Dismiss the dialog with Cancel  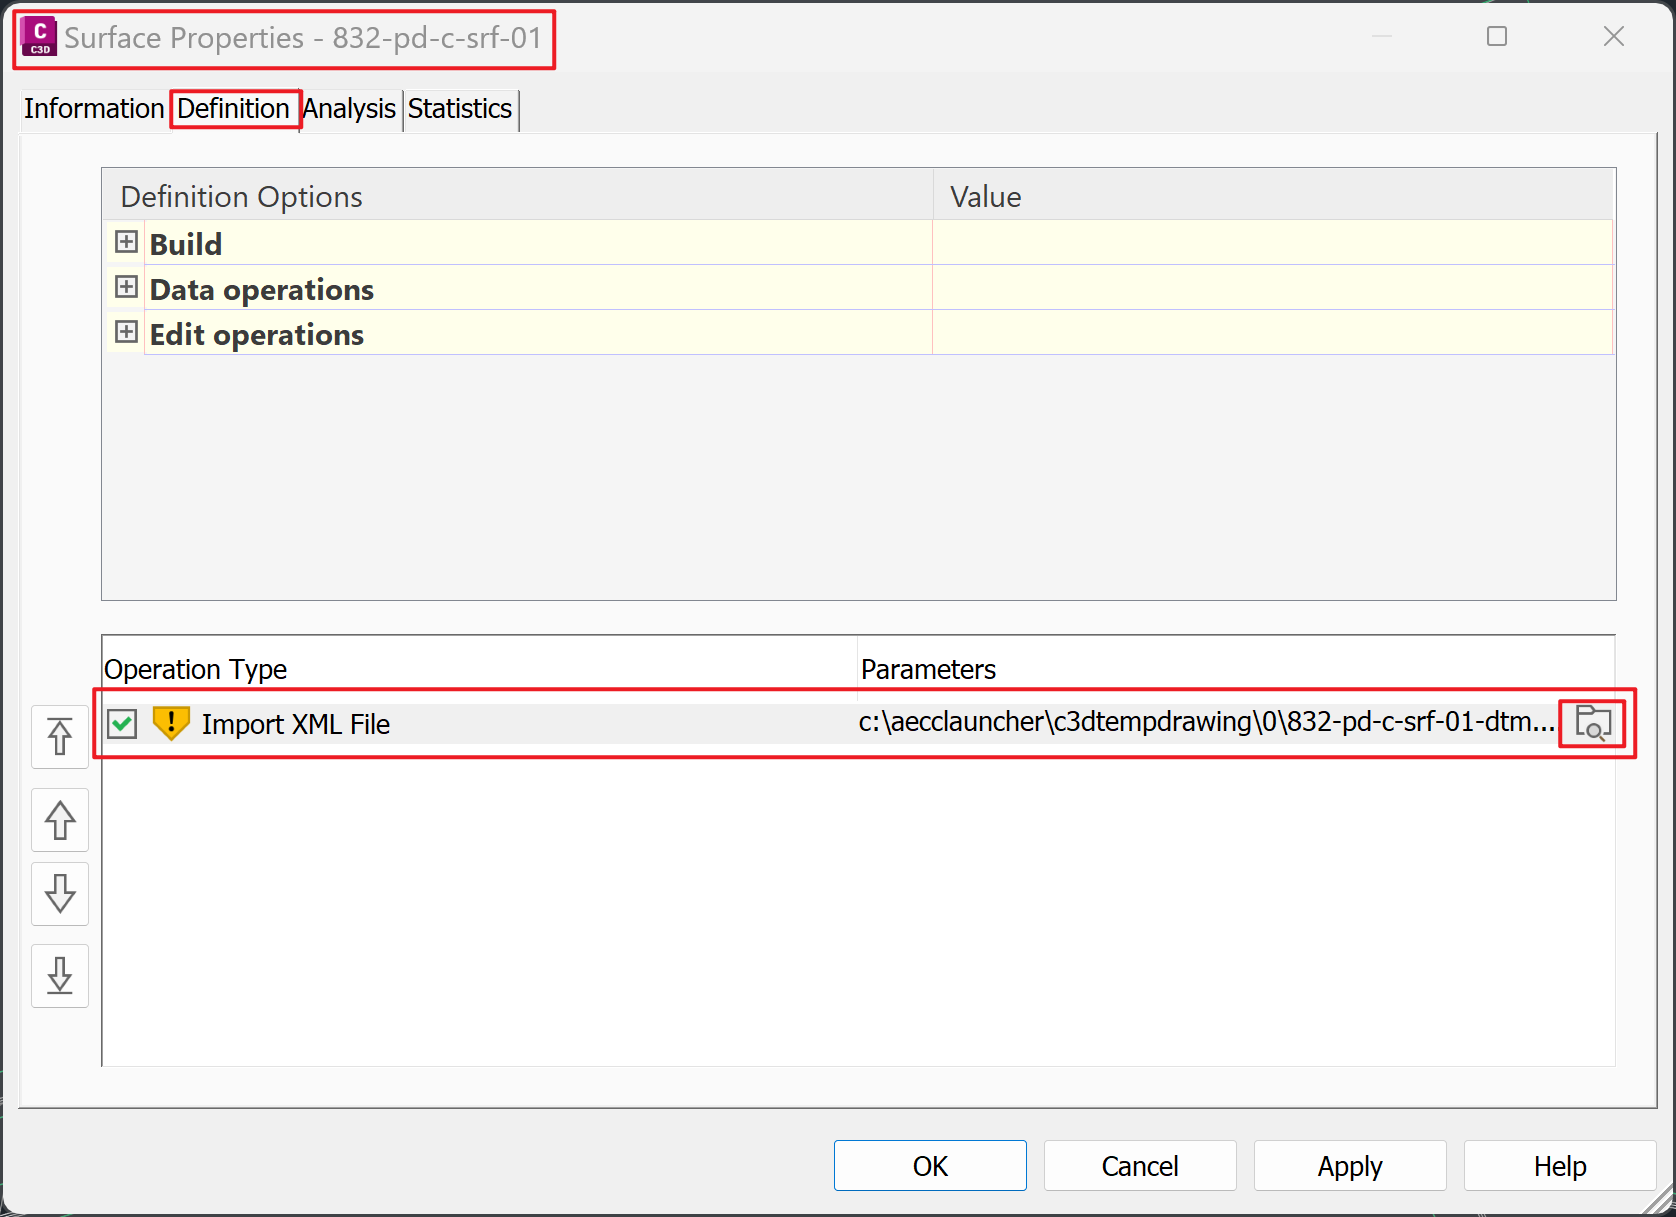point(1139,1165)
